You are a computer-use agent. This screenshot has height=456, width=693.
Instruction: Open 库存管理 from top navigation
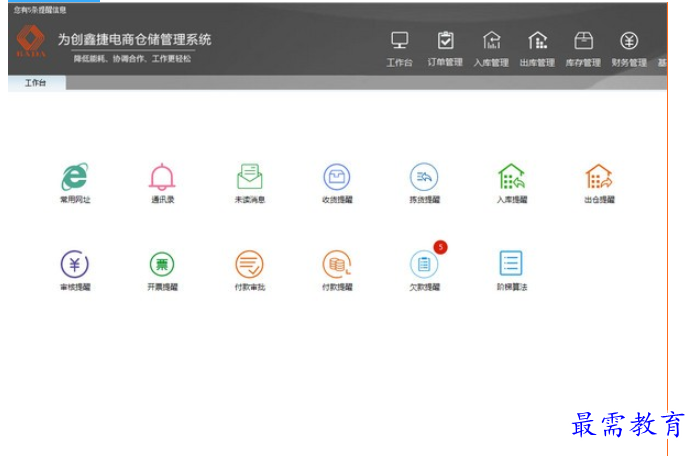[583, 48]
